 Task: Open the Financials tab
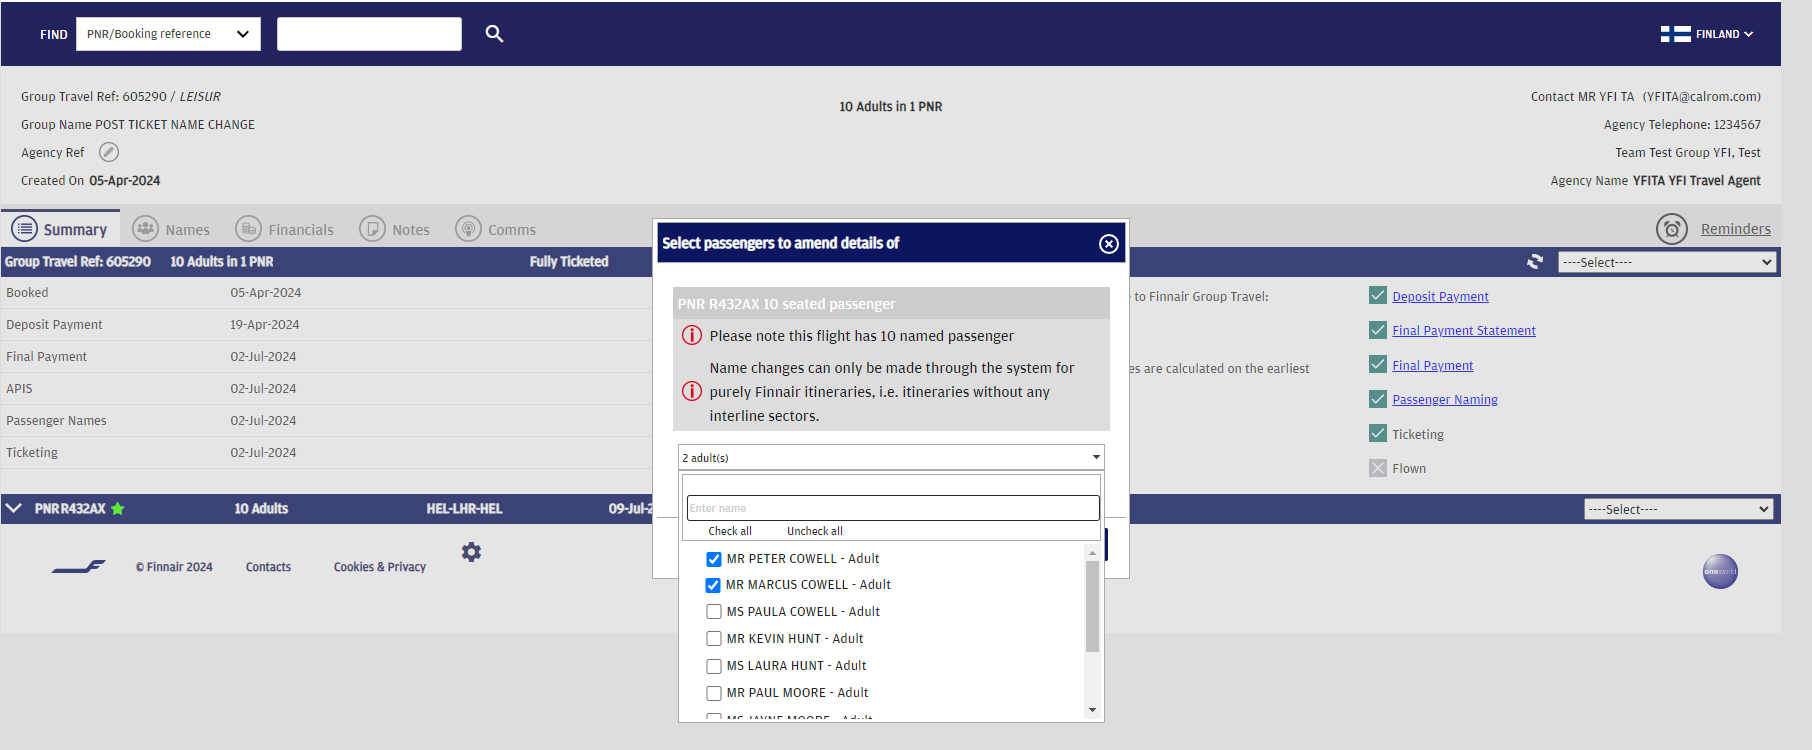285,229
